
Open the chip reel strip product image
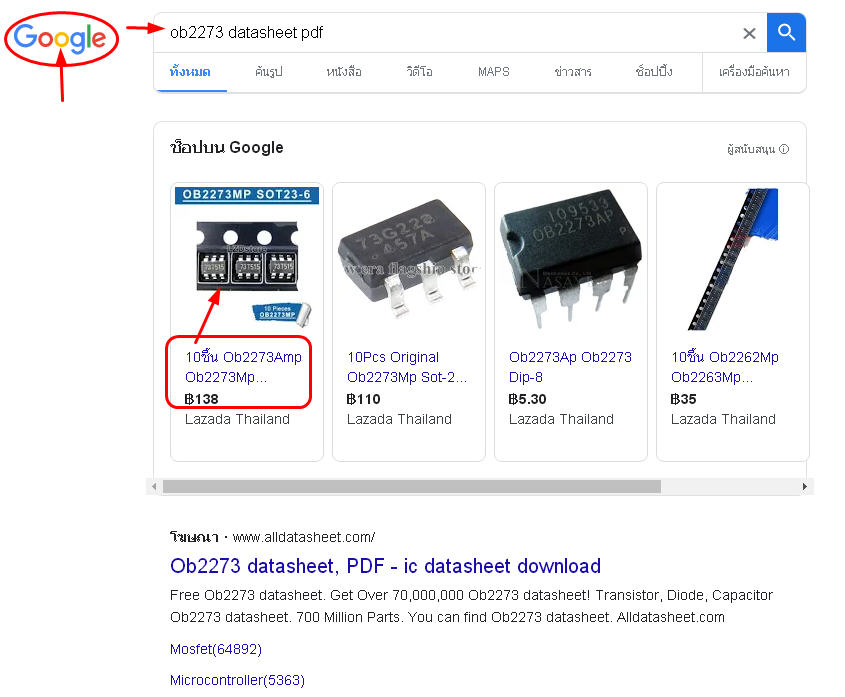pos(733,258)
